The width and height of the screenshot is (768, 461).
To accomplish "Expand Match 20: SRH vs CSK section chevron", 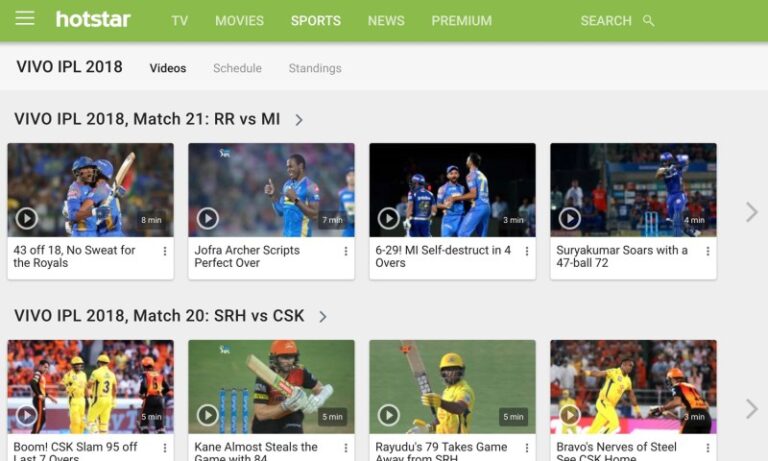I will [x=322, y=317].
